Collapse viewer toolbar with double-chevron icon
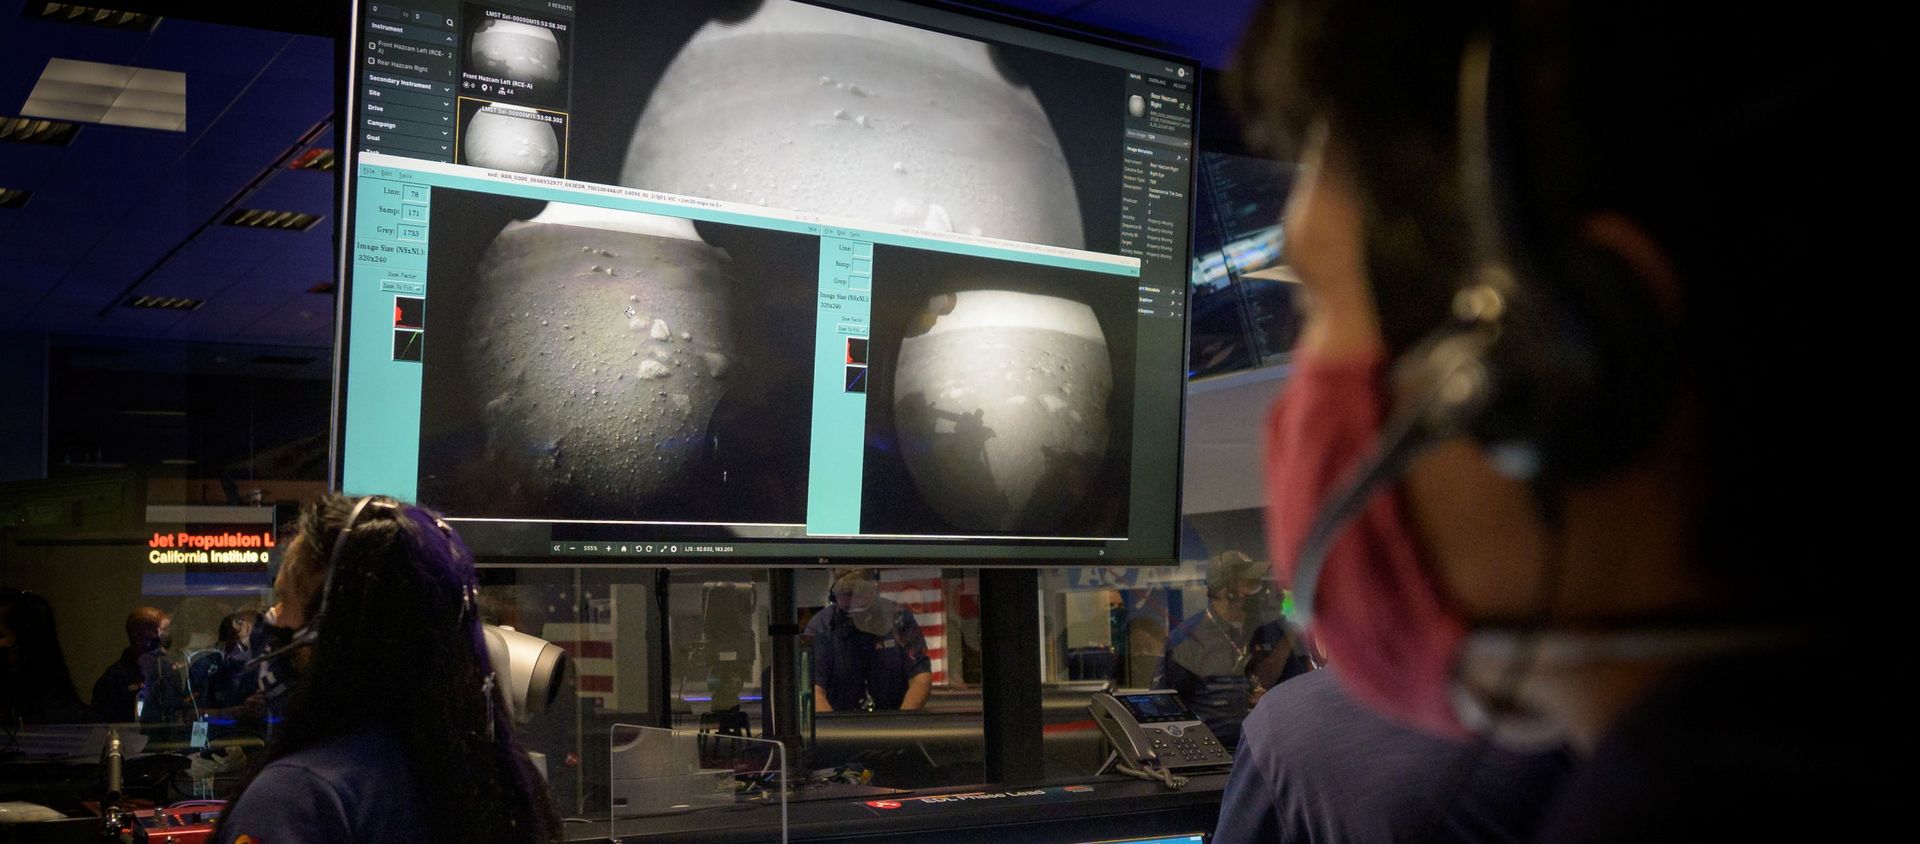The image size is (1920, 844). pyautogui.click(x=557, y=548)
